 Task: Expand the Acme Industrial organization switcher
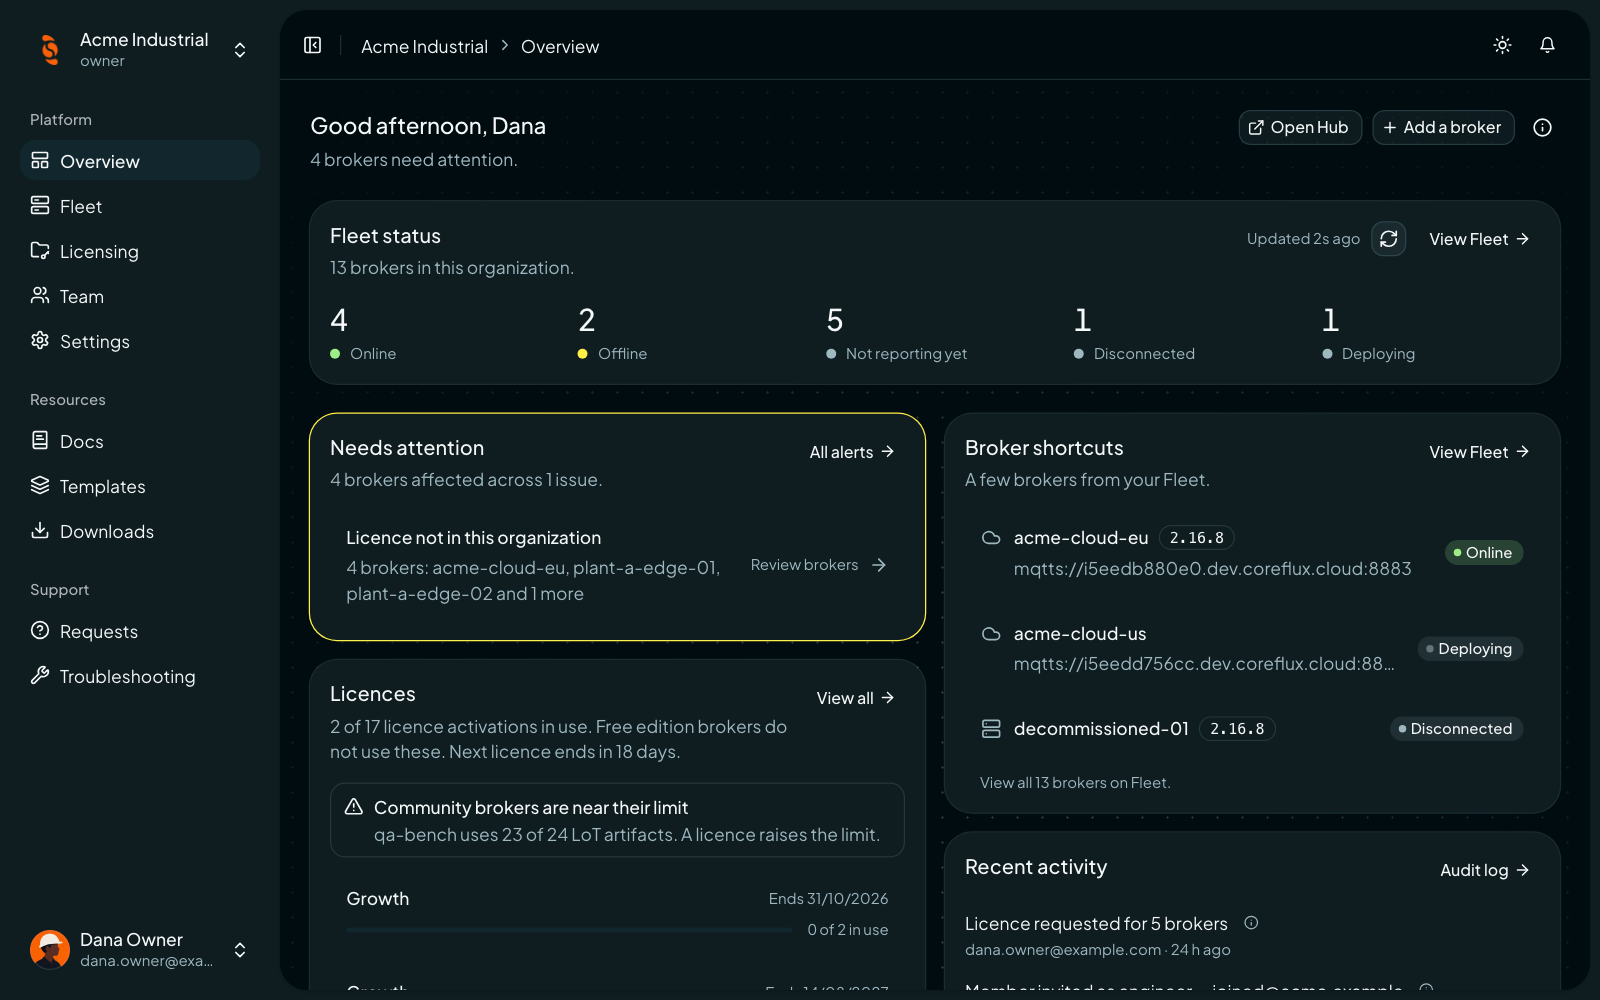[x=240, y=50]
